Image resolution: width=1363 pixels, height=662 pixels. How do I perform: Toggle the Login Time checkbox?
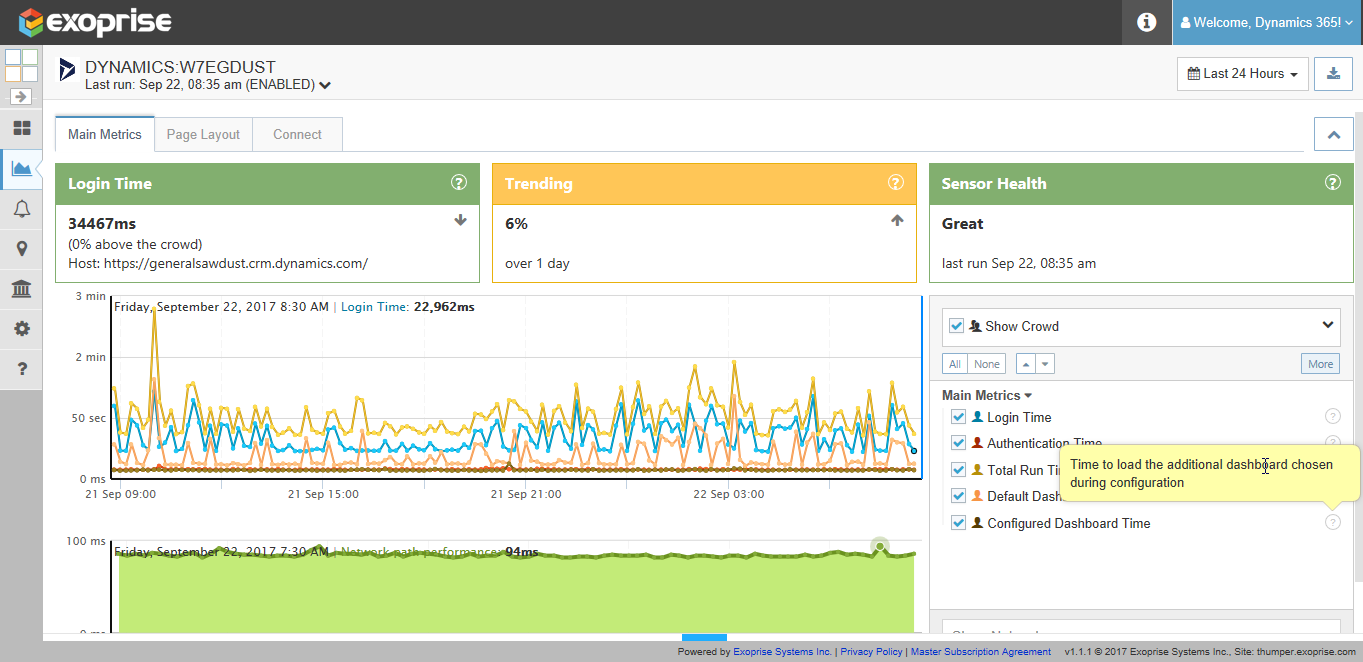click(x=958, y=417)
